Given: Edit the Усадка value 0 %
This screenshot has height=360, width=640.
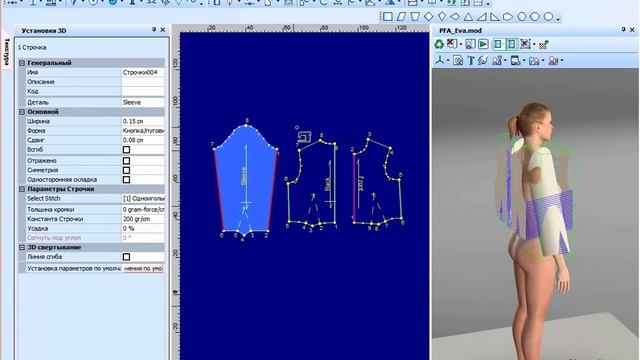Looking at the screenshot, I should coord(143,228).
